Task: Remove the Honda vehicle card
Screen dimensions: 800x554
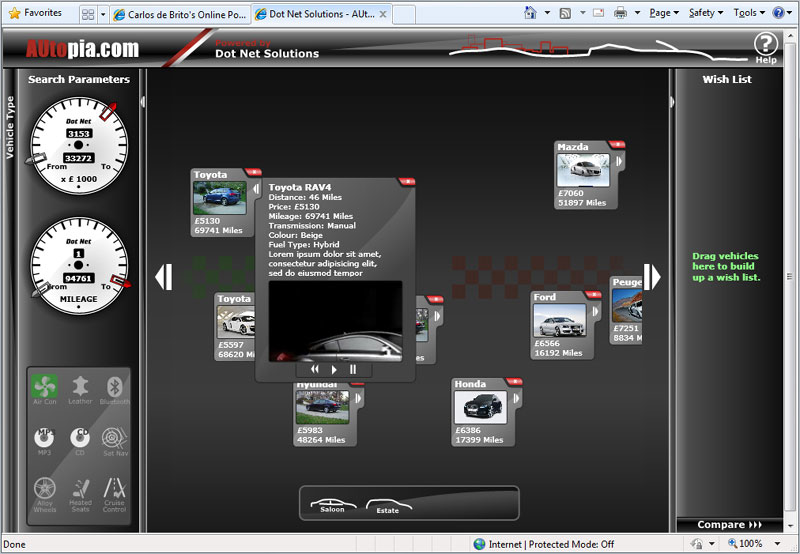Action: coord(514,381)
